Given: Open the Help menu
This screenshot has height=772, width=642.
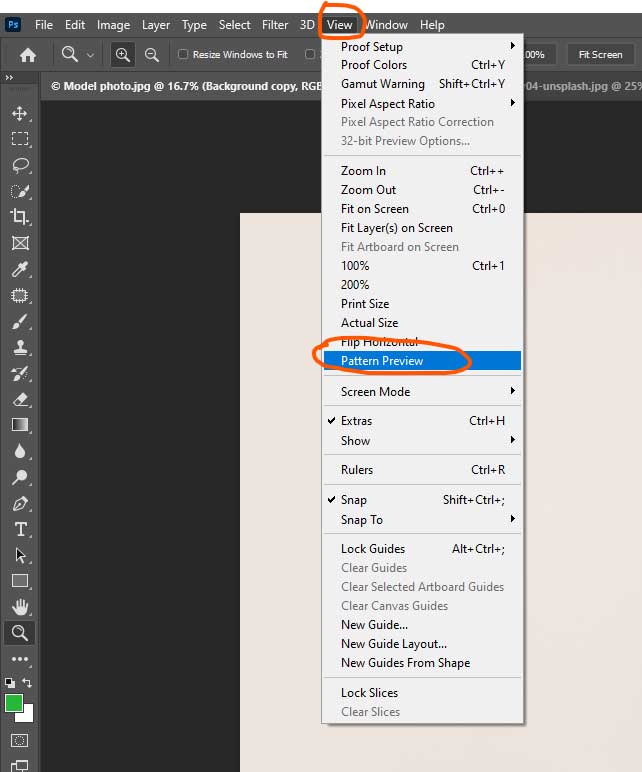Looking at the screenshot, I should pyautogui.click(x=432, y=25).
